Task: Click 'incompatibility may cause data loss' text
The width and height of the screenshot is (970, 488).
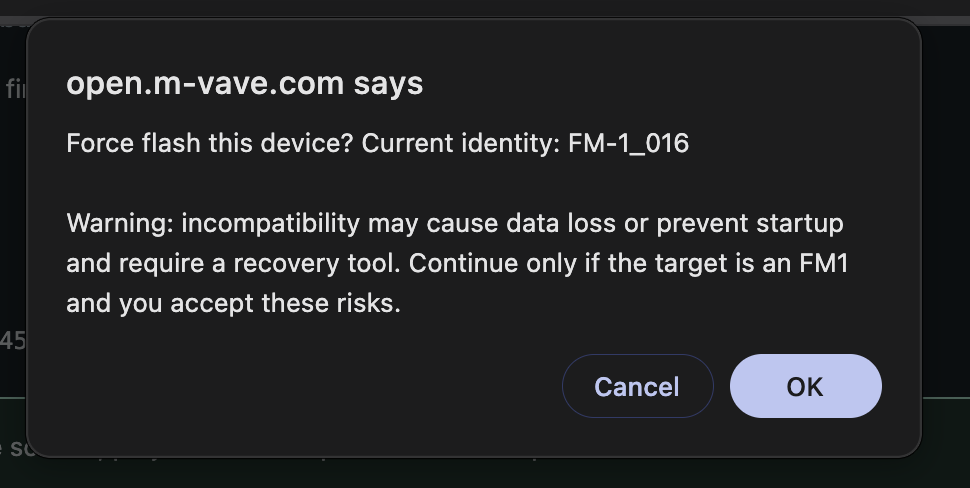Action: pyautogui.click(x=398, y=223)
